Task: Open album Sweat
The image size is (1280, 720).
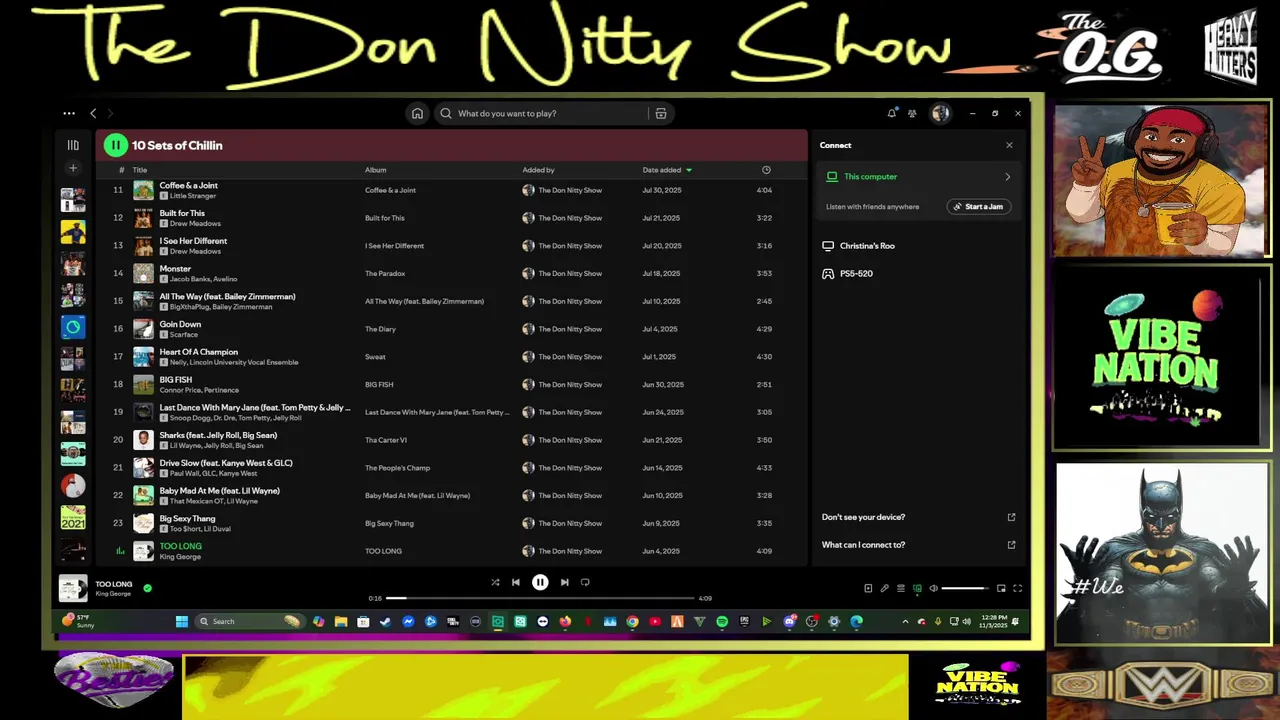Action: click(x=375, y=357)
